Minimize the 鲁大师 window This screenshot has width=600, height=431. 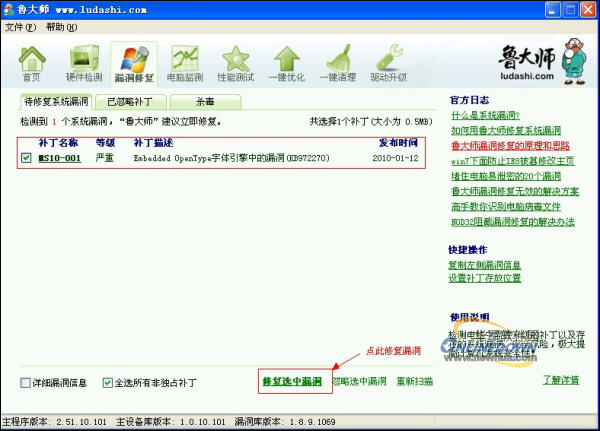(x=553, y=10)
